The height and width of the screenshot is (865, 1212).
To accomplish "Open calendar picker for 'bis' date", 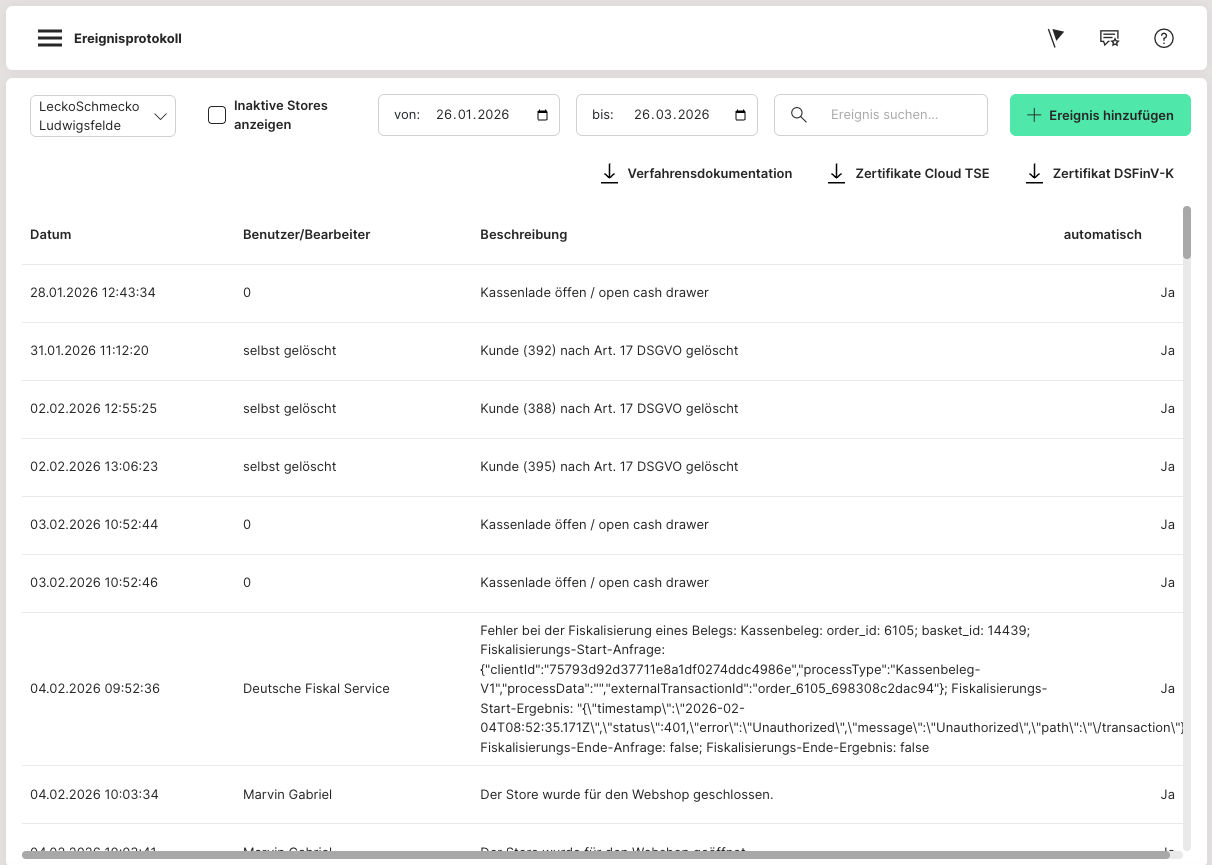I will 741,115.
